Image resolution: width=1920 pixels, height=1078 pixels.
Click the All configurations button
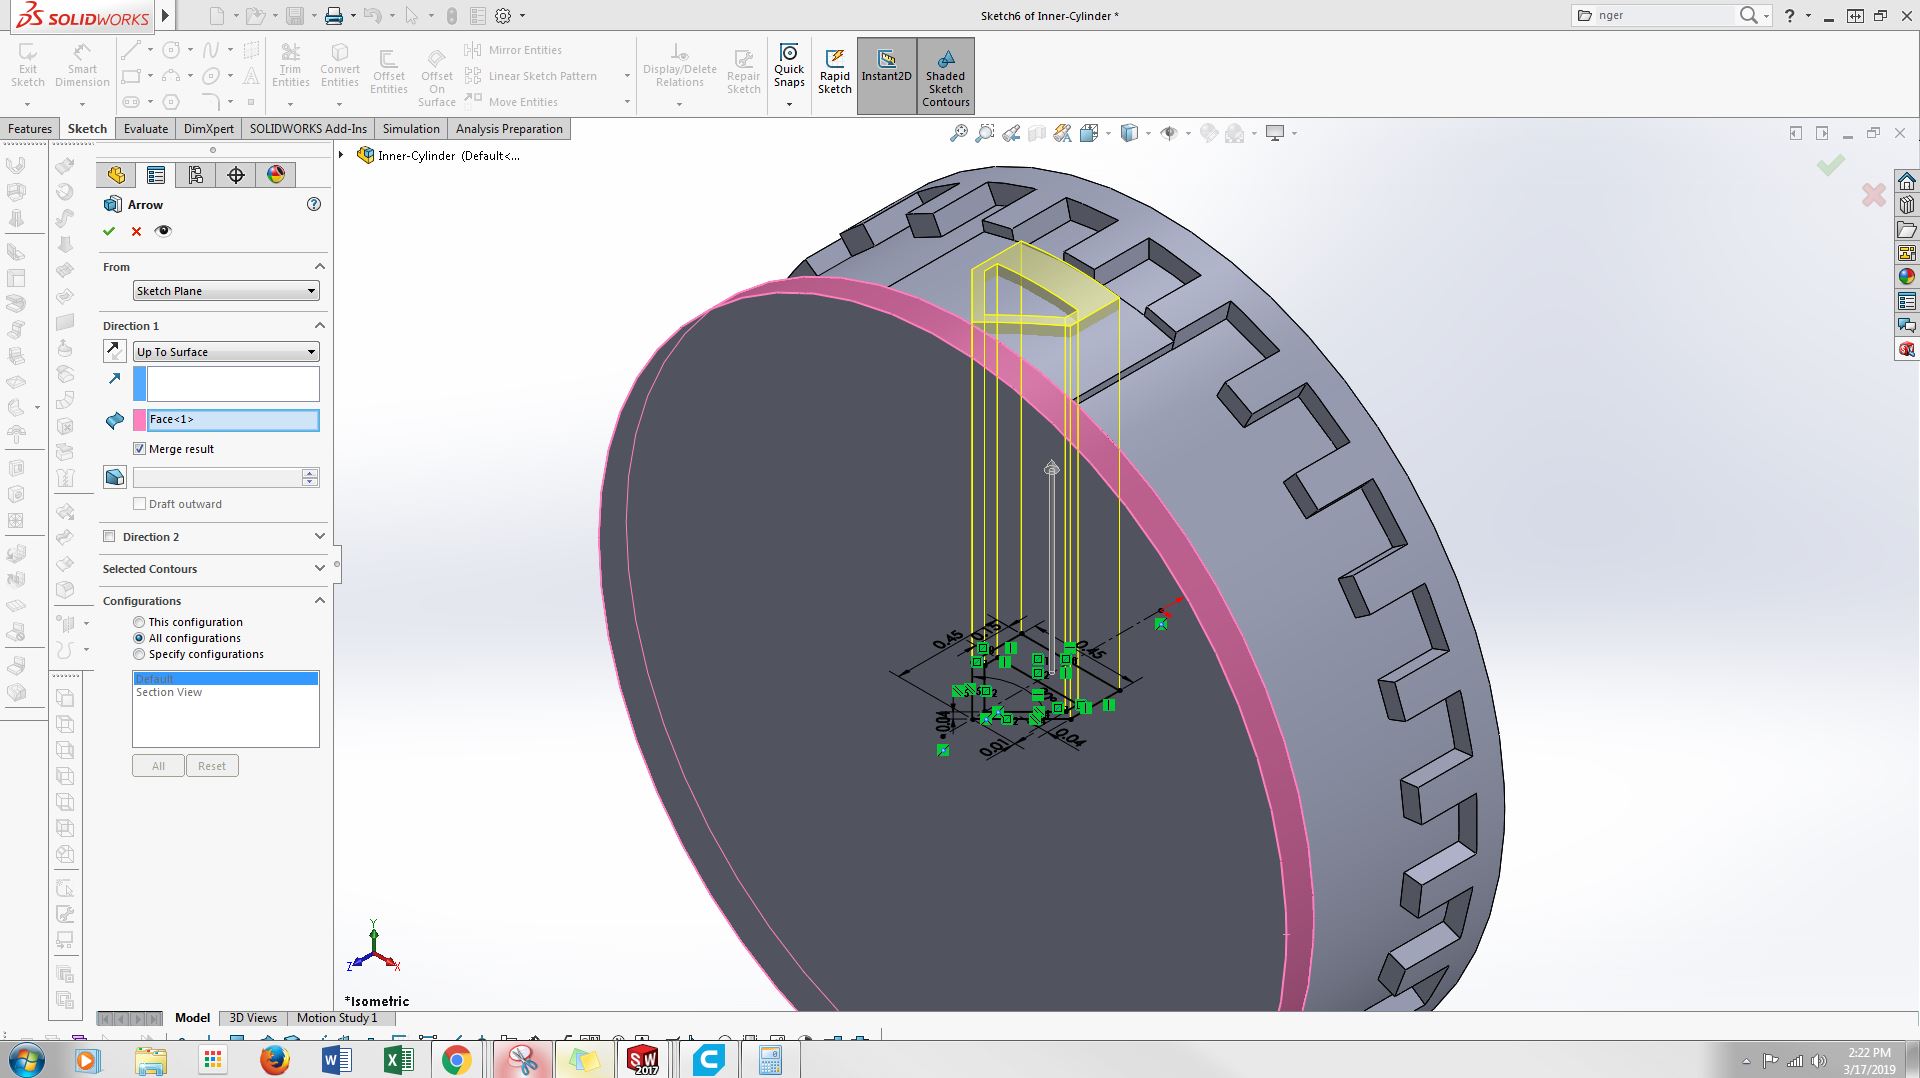158,766
